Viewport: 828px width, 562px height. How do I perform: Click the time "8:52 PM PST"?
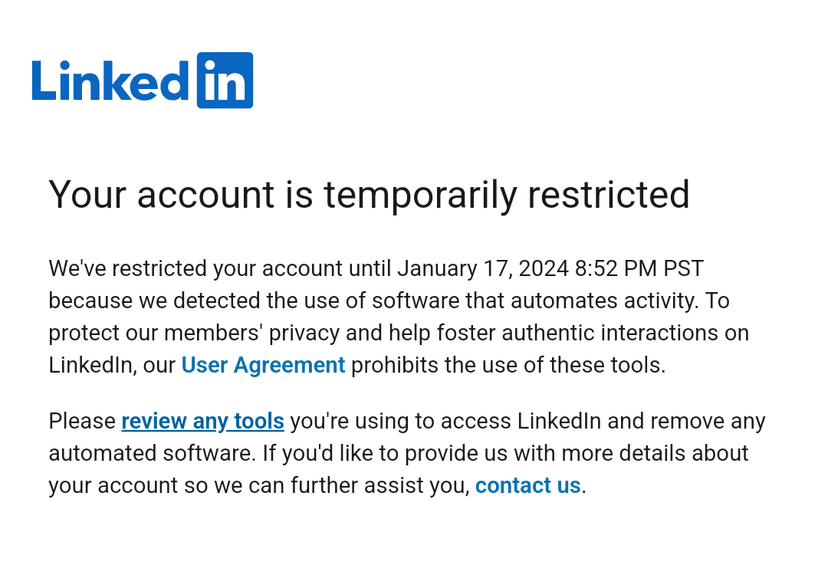click(x=640, y=269)
